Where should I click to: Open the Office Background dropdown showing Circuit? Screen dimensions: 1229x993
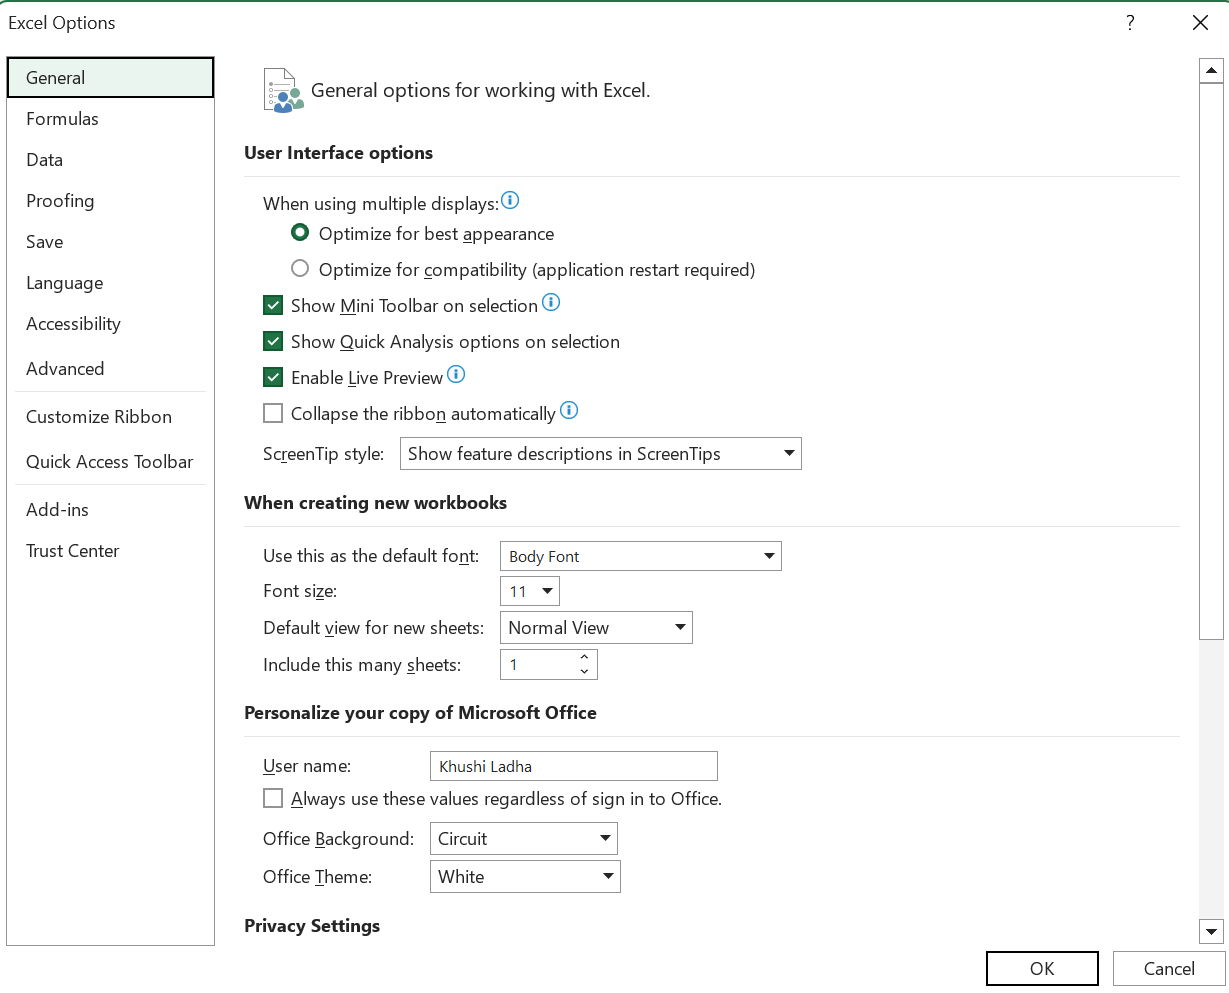pyautogui.click(x=524, y=839)
